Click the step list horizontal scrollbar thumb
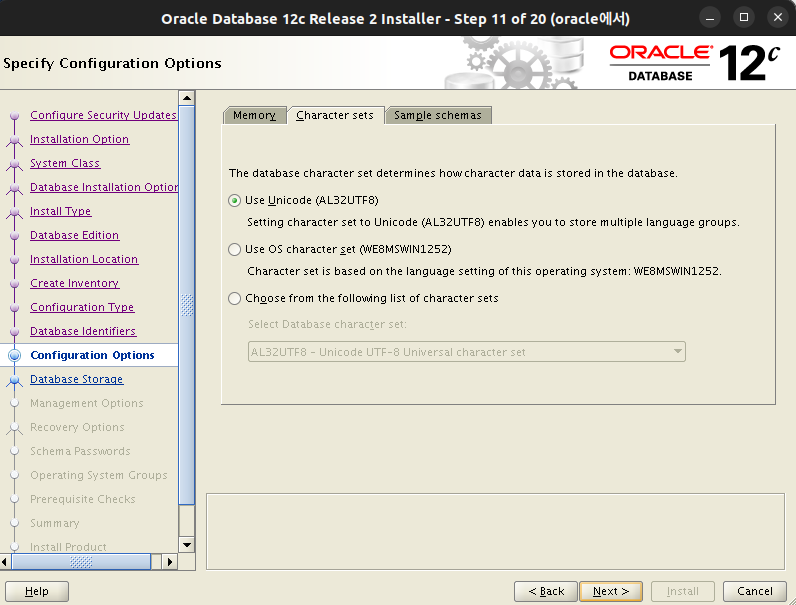This screenshot has width=796, height=605. (x=81, y=562)
